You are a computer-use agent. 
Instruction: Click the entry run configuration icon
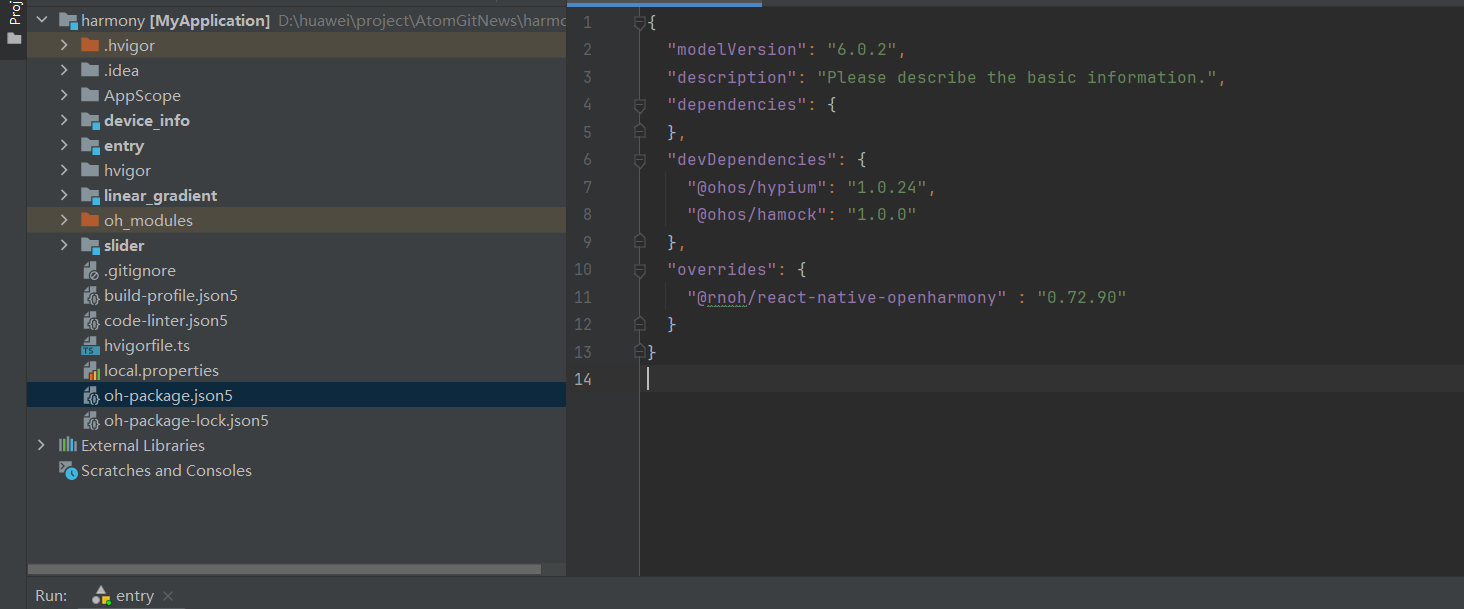[x=100, y=595]
